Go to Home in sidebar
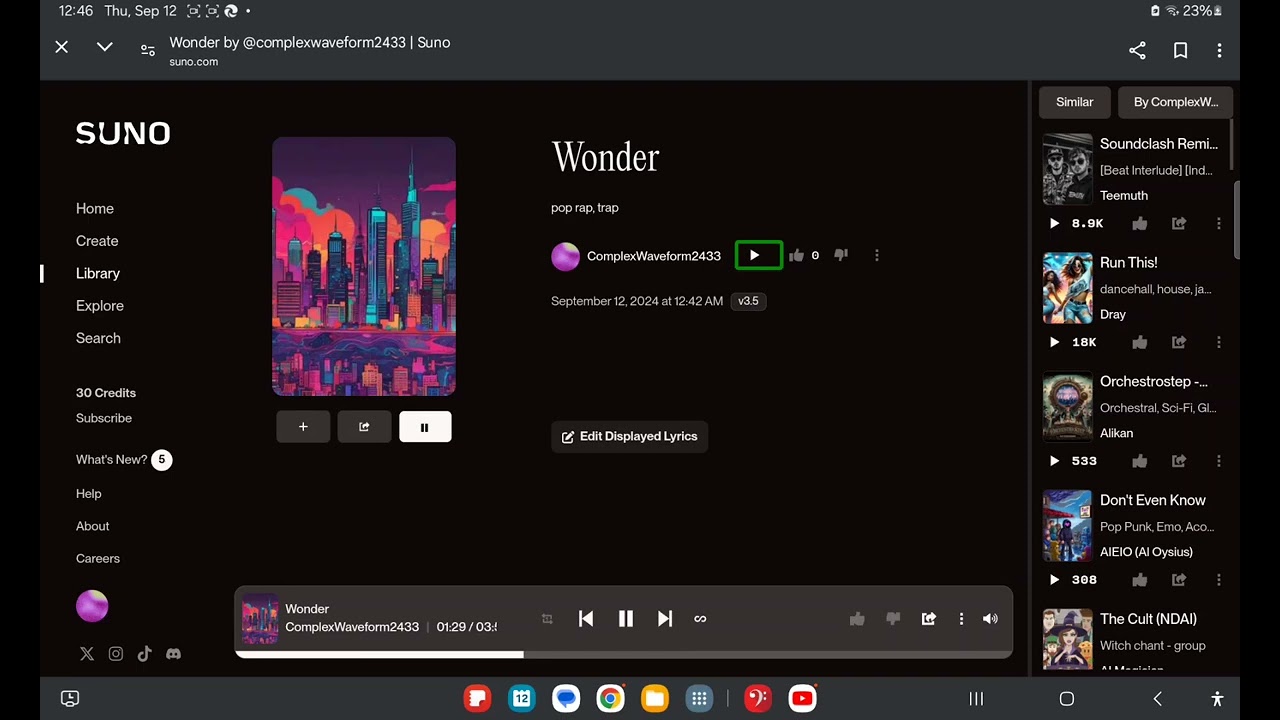Screen dimensions: 1280x720 click(x=95, y=208)
